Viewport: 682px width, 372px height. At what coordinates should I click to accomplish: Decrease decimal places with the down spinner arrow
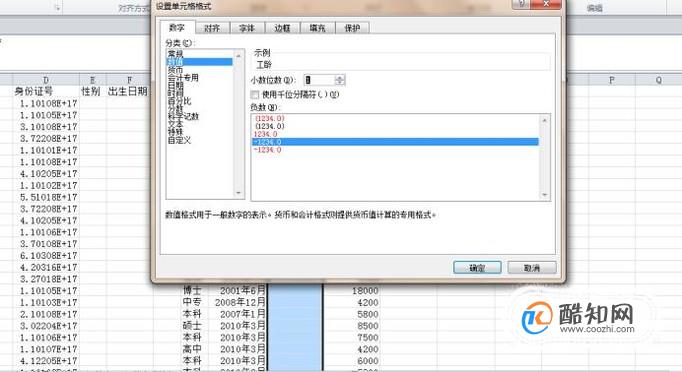pos(340,82)
